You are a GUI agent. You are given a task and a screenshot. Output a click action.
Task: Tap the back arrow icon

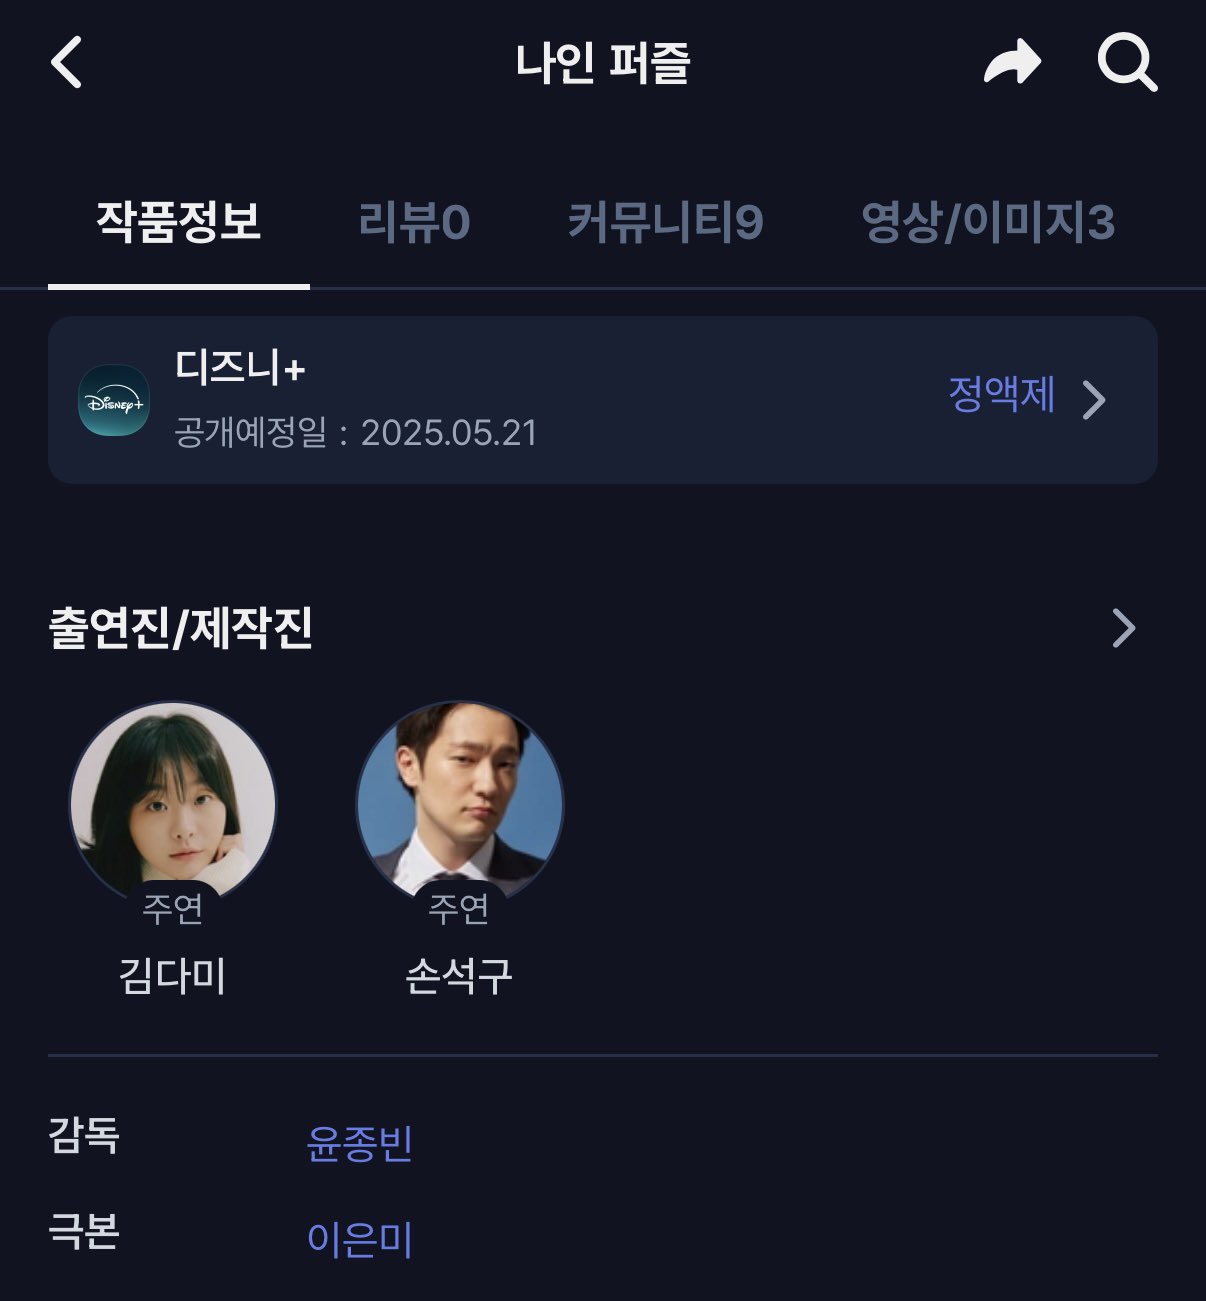66,62
